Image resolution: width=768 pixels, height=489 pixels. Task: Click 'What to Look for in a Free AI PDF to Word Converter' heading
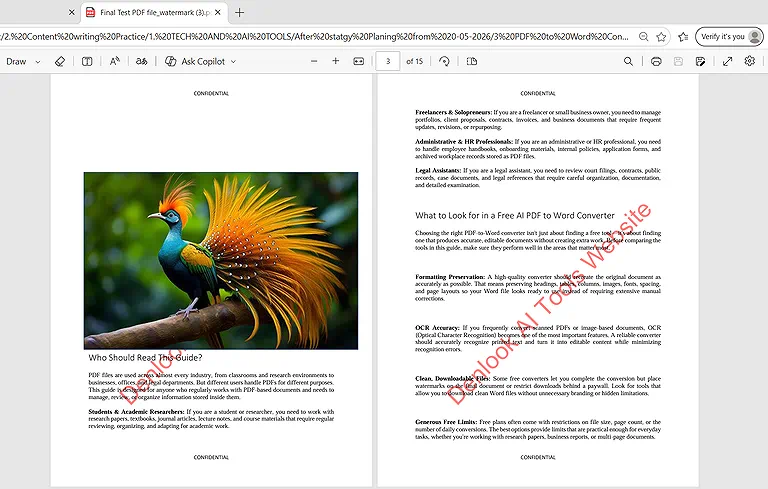click(515, 216)
